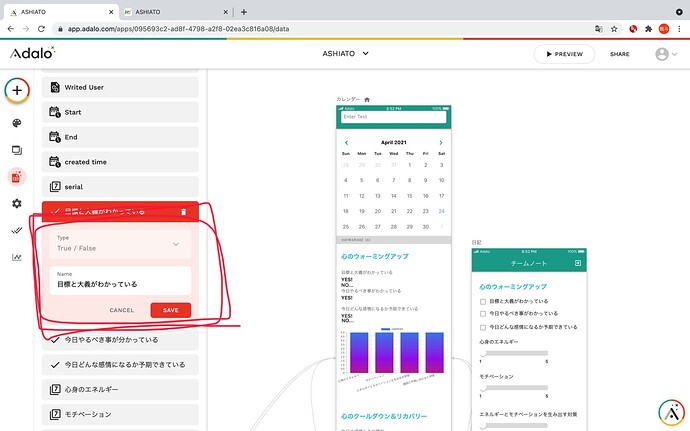Open the Screens icon in sidebar
This screenshot has height=431, width=690.
[x=17, y=150]
